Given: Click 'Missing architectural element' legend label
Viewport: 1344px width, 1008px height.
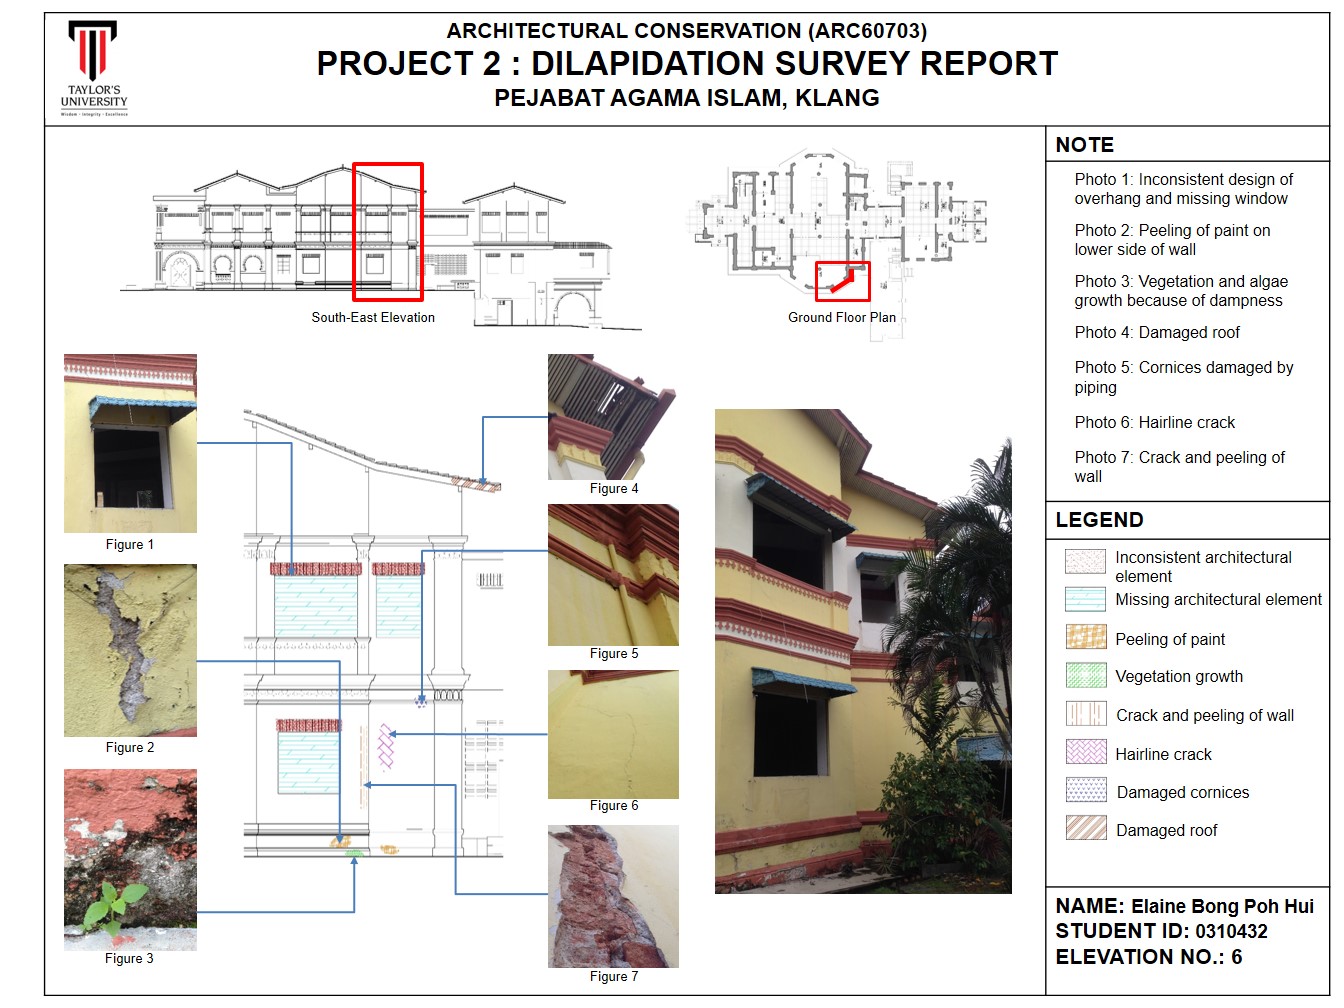Looking at the screenshot, I should 1219,600.
